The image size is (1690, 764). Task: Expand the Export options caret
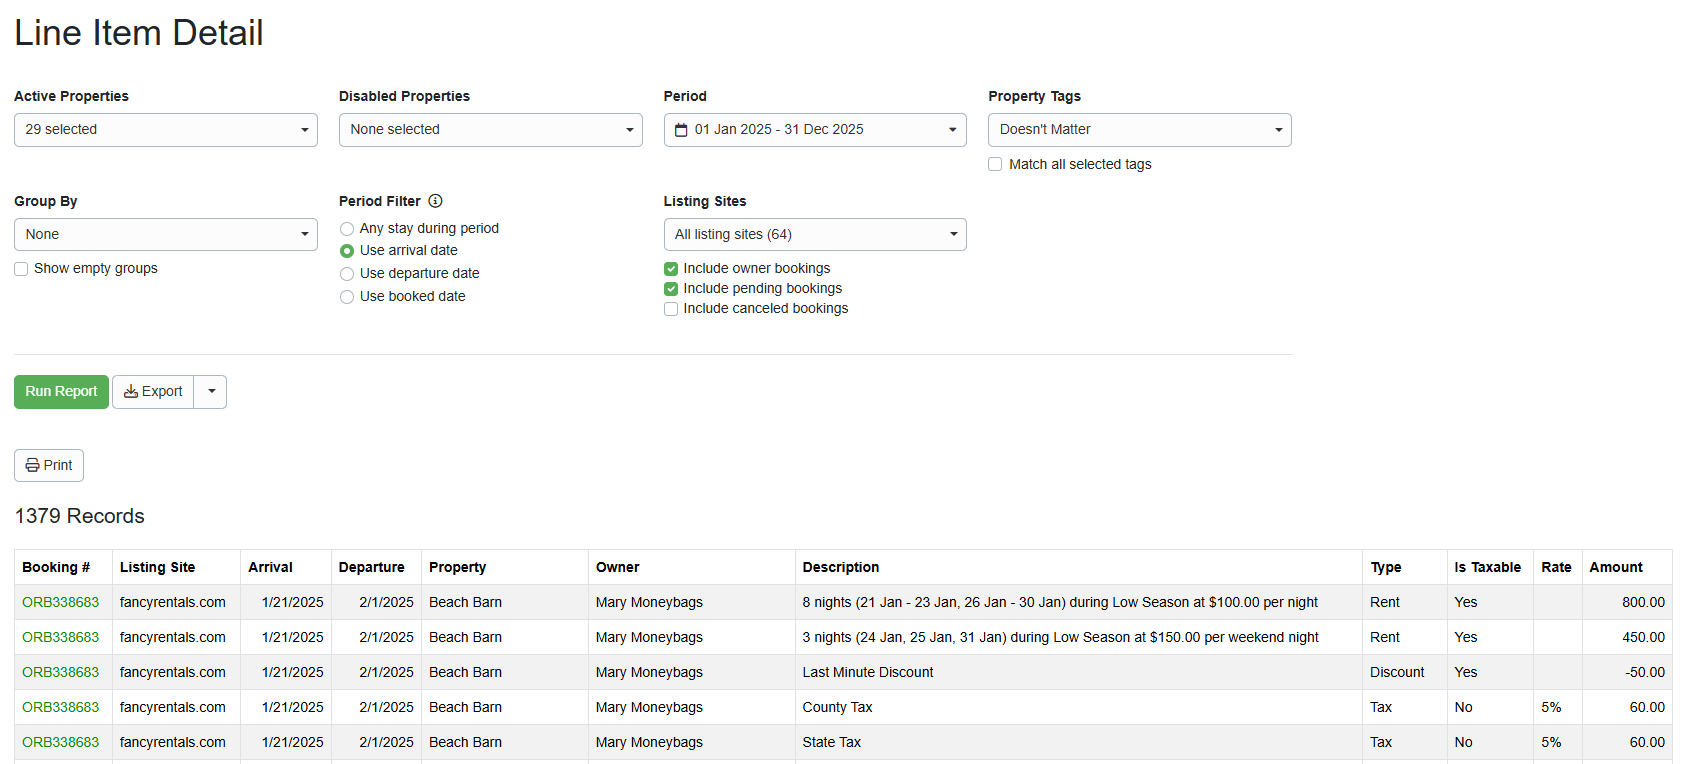click(x=211, y=392)
